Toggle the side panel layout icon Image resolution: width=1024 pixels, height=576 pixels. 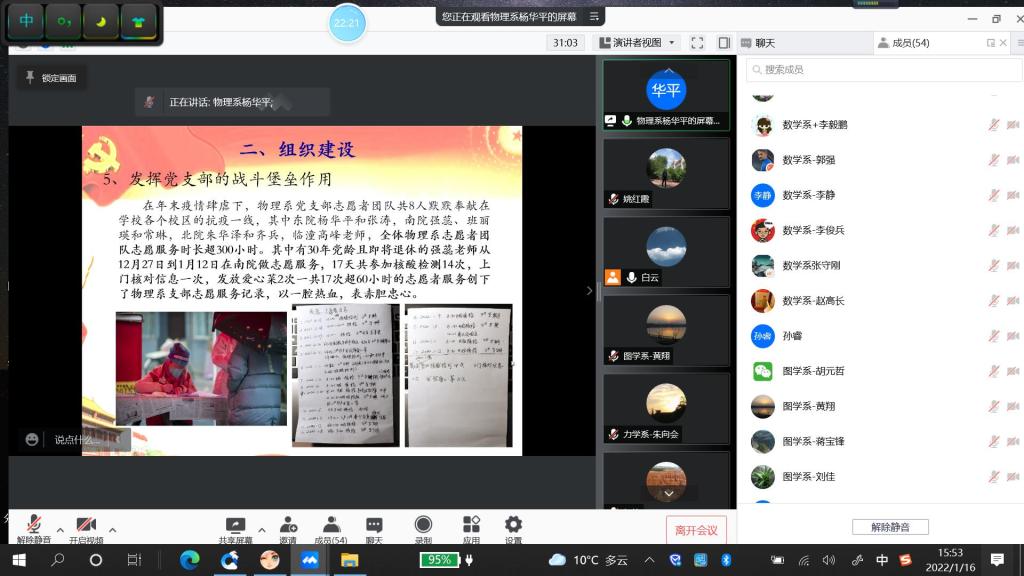(721, 43)
